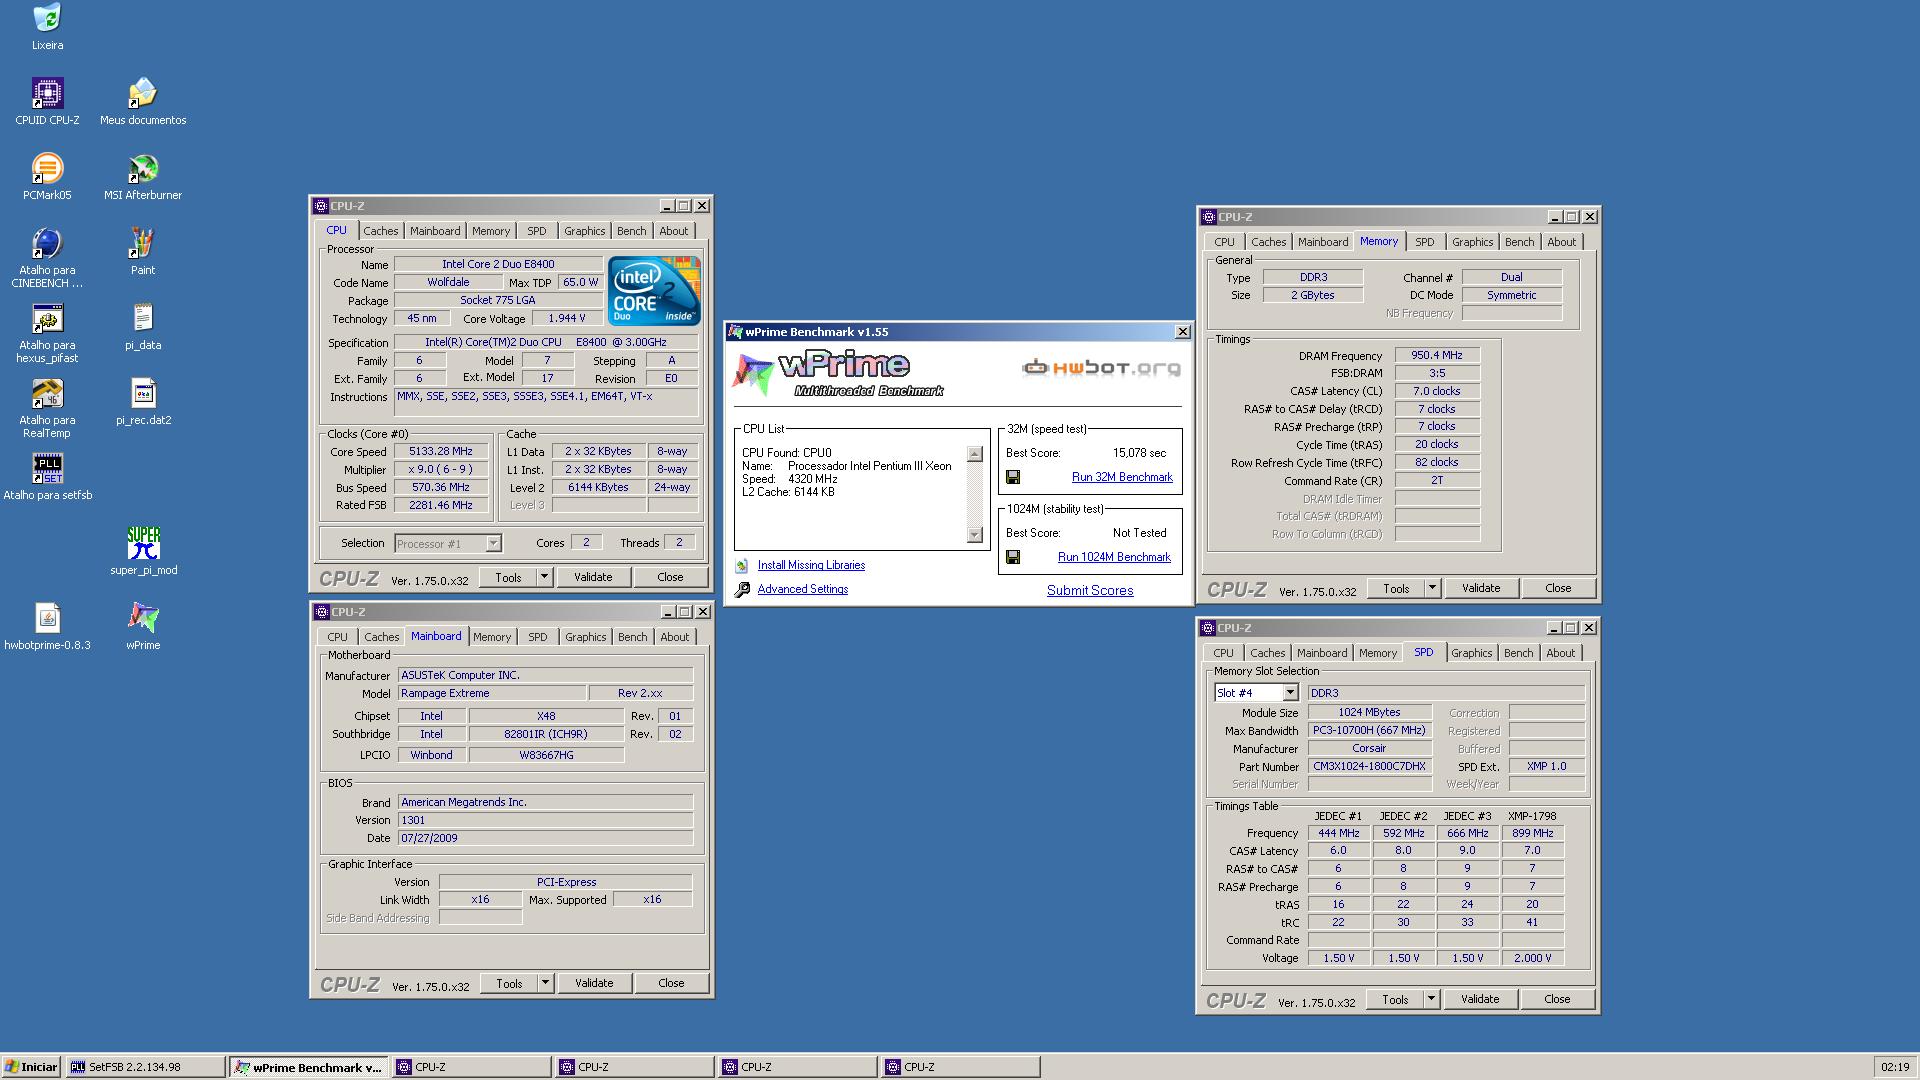This screenshot has height=1080, width=1920.
Task: Click Part Number CM3X1024-1800C7DHX field
Action: pyautogui.click(x=1370, y=766)
